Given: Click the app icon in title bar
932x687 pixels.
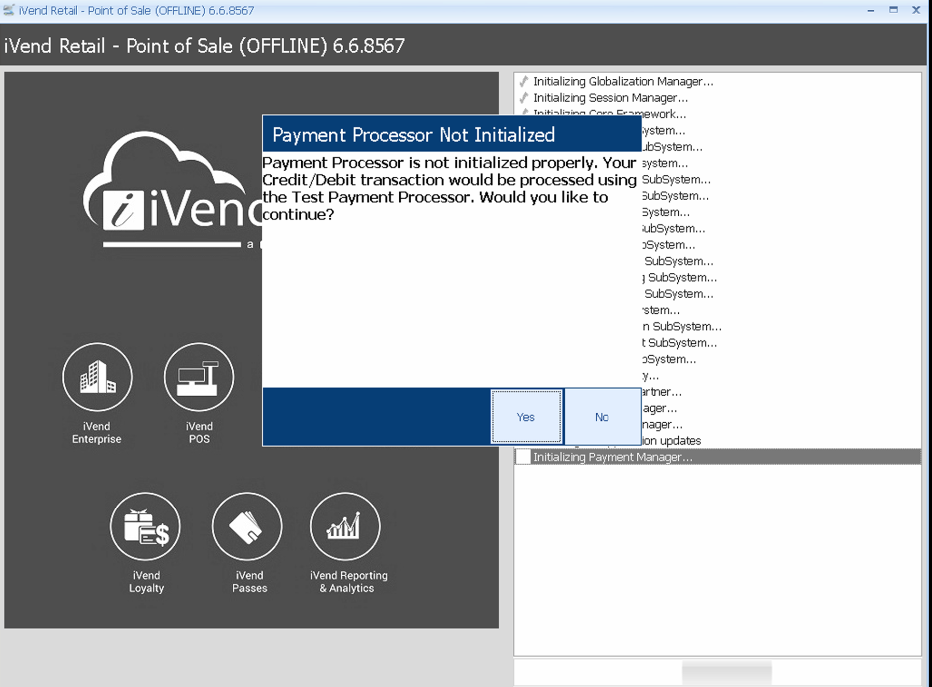Looking at the screenshot, I should [x=8, y=10].
